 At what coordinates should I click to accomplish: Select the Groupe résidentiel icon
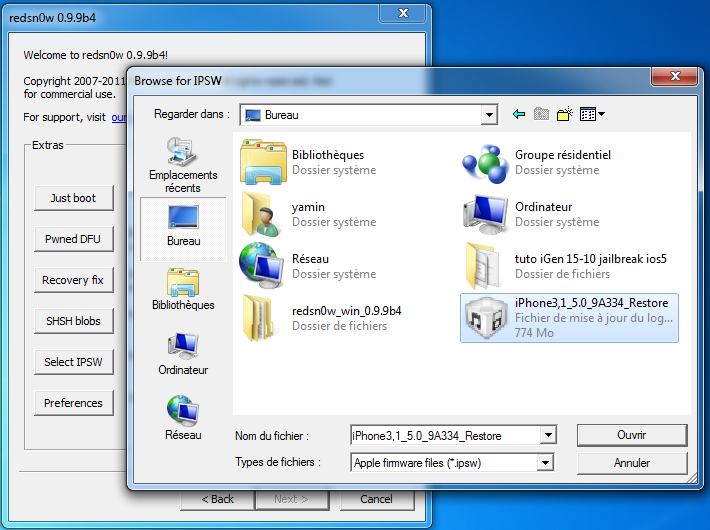pyautogui.click(x=485, y=163)
